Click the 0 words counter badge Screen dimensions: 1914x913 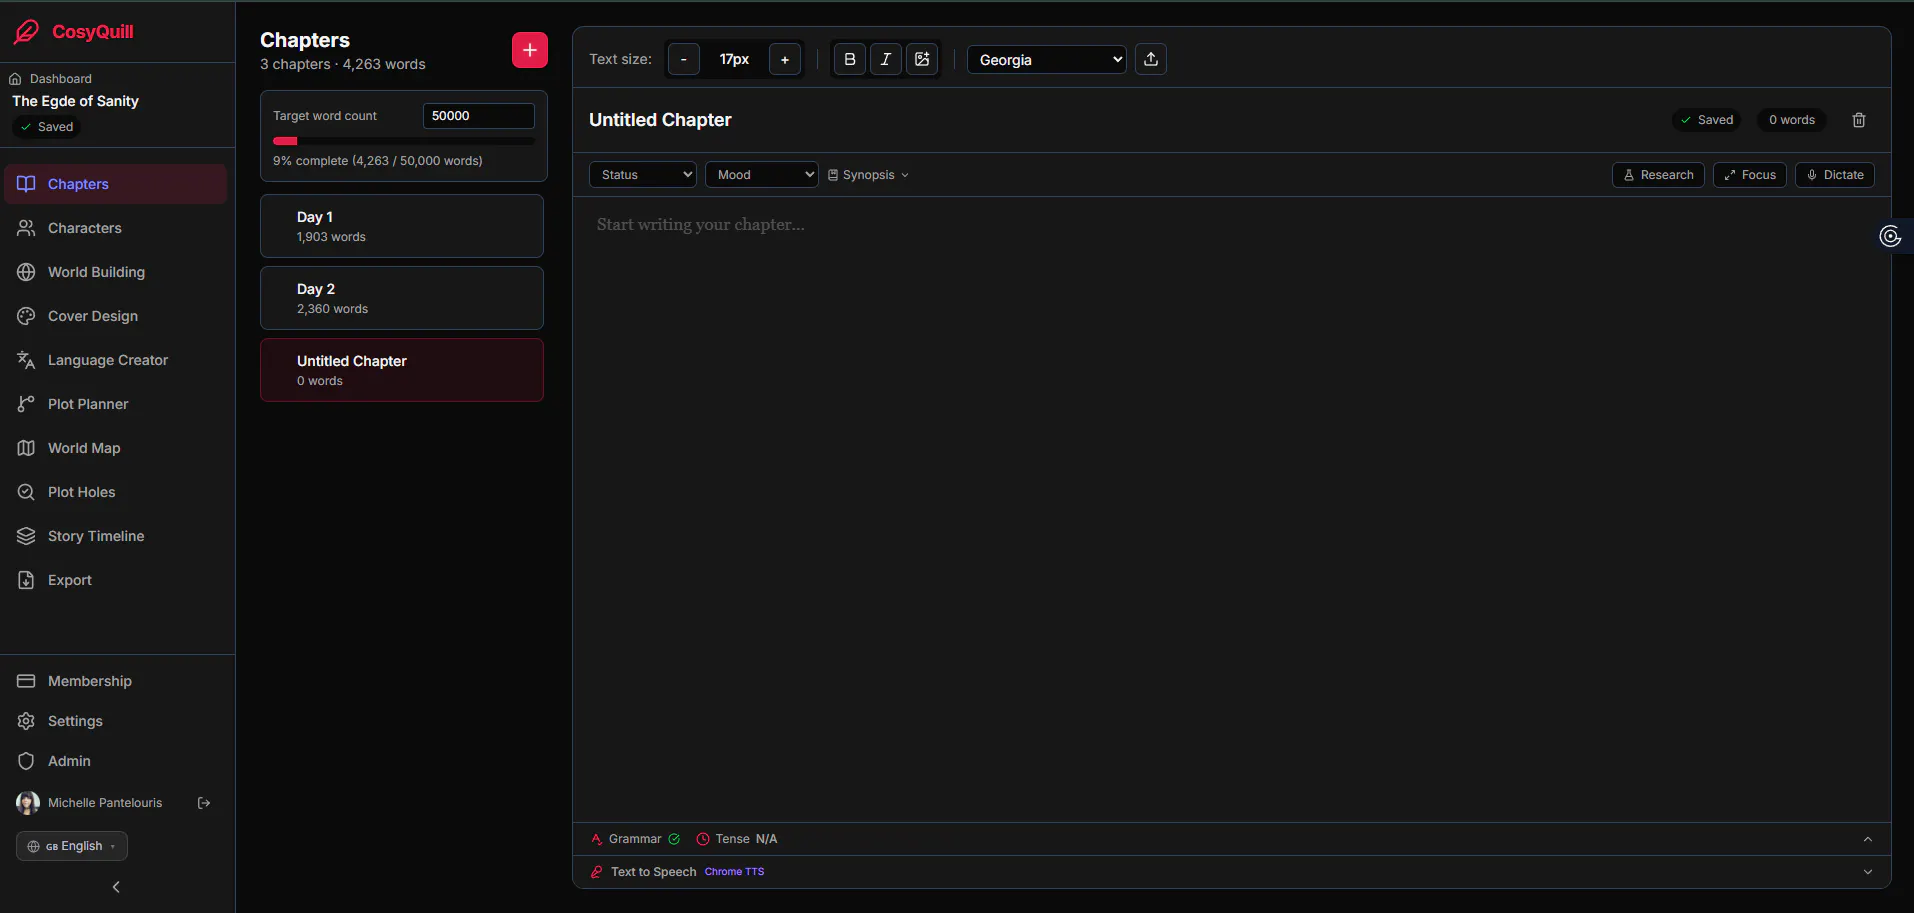click(1792, 120)
